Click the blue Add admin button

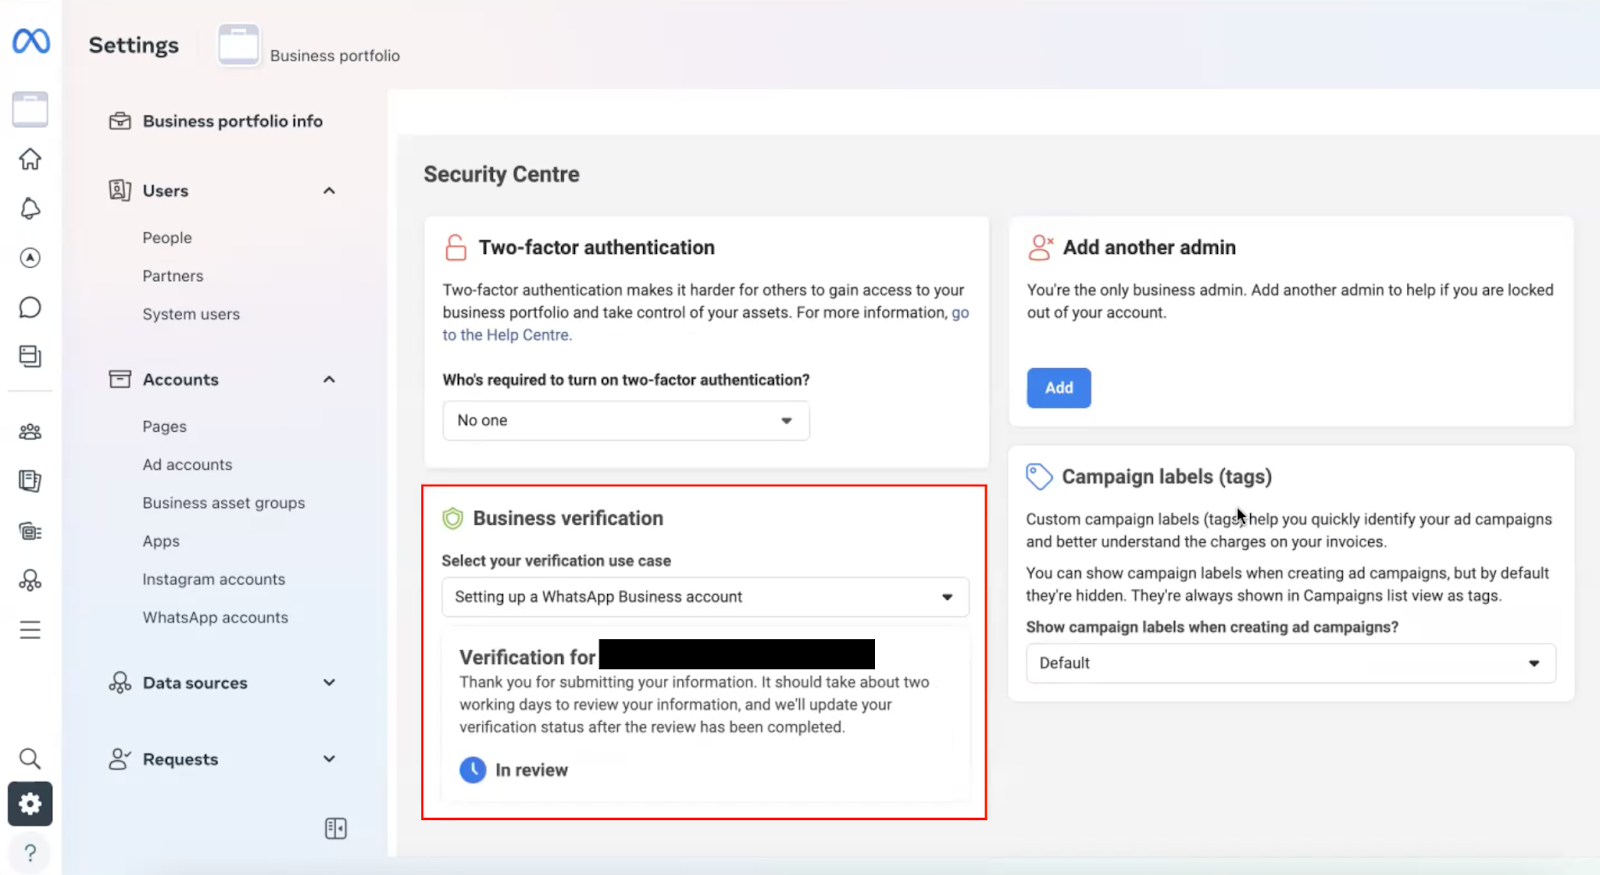pos(1059,388)
